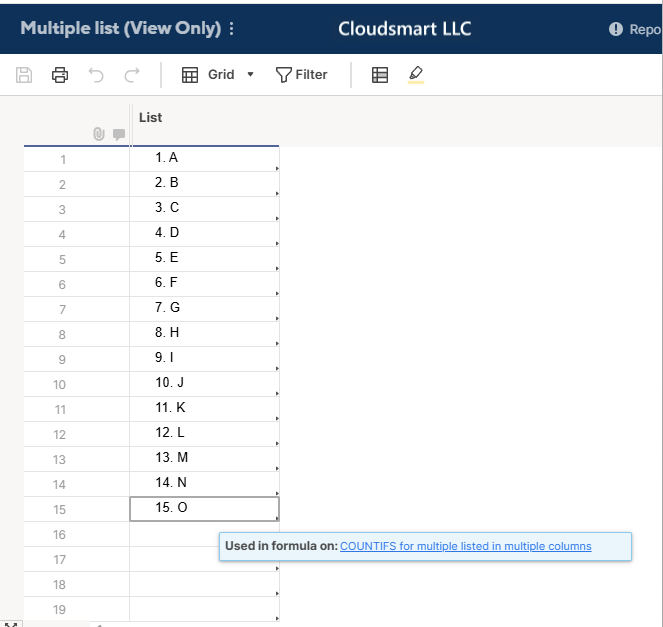Open sheet options menu next to title
663x627 pixels.
tap(231, 28)
